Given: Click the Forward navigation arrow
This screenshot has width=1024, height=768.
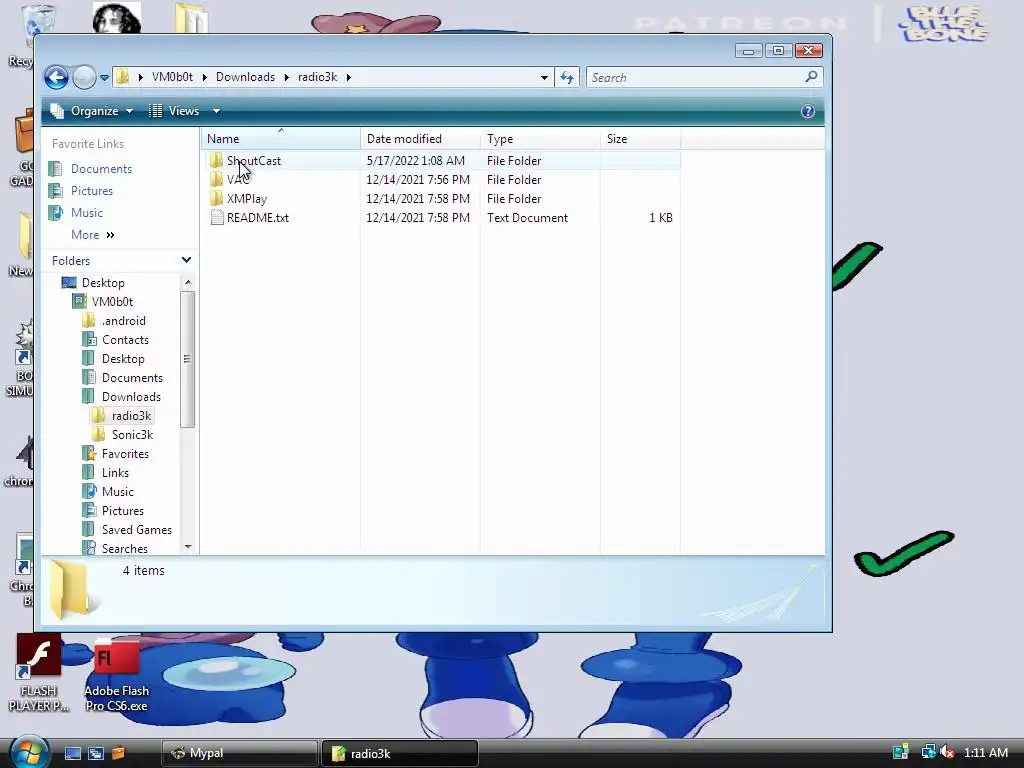Looking at the screenshot, I should pos(84,77).
